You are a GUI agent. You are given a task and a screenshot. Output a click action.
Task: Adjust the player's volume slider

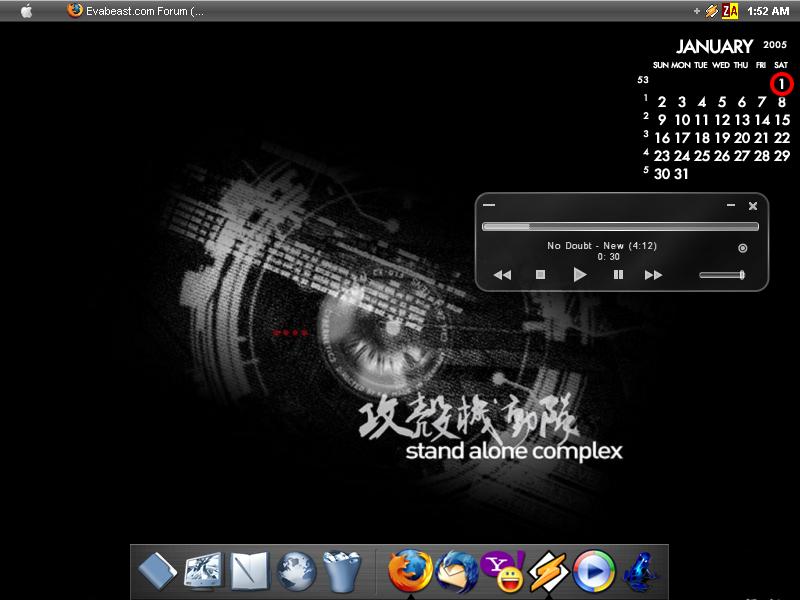[x=722, y=275]
